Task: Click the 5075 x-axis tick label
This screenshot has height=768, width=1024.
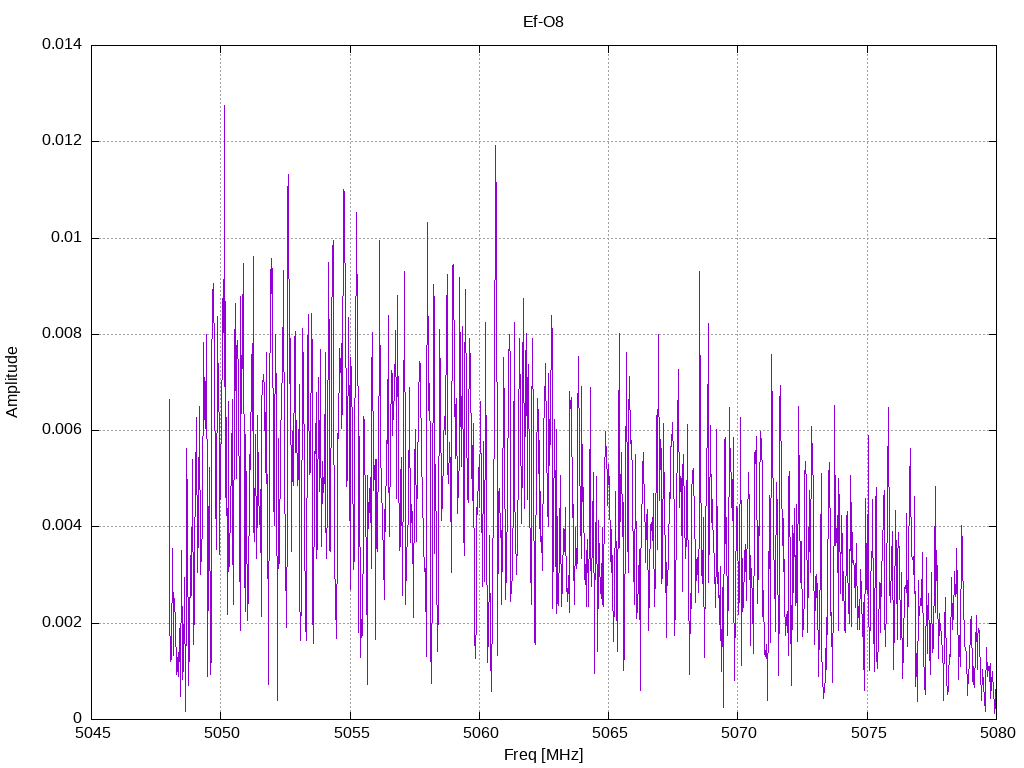Action: [868, 733]
